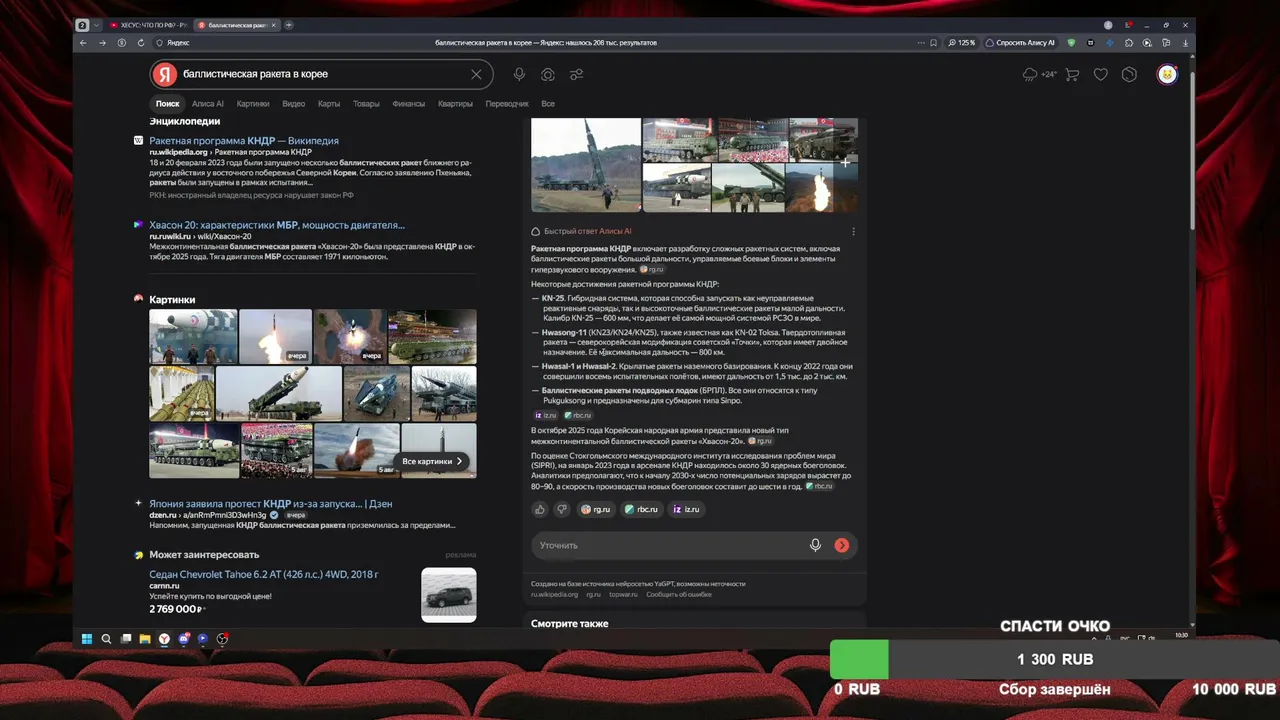
Task: Switch to the Картинки search tab
Action: point(253,104)
